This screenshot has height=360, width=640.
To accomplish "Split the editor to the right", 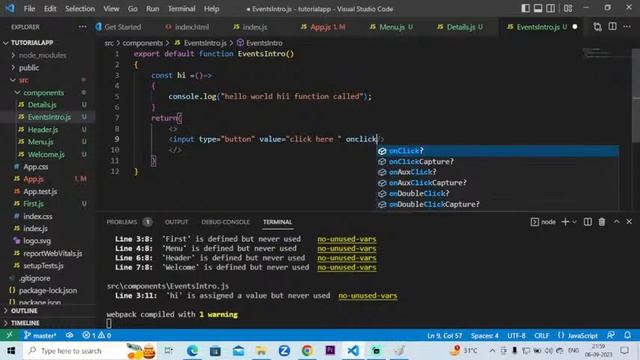I will (x=613, y=27).
